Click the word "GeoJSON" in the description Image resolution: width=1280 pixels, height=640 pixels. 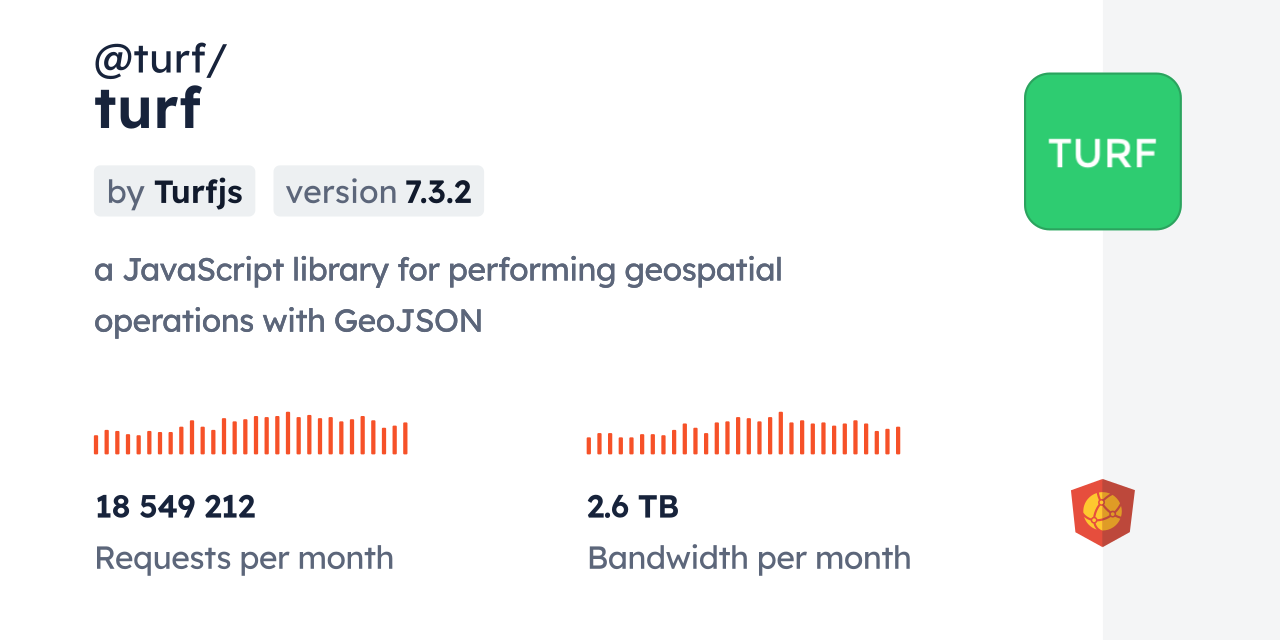tap(408, 321)
